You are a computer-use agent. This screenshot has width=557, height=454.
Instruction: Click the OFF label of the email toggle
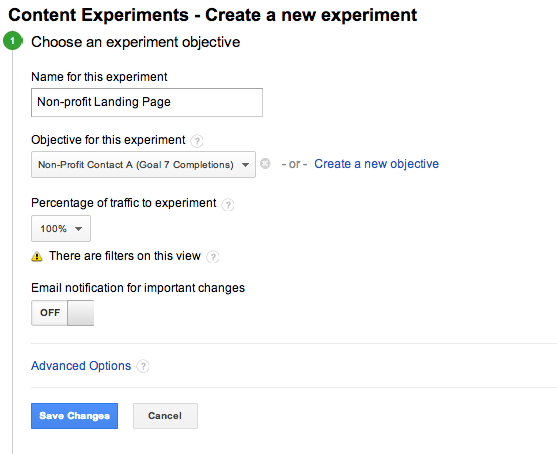[50, 313]
